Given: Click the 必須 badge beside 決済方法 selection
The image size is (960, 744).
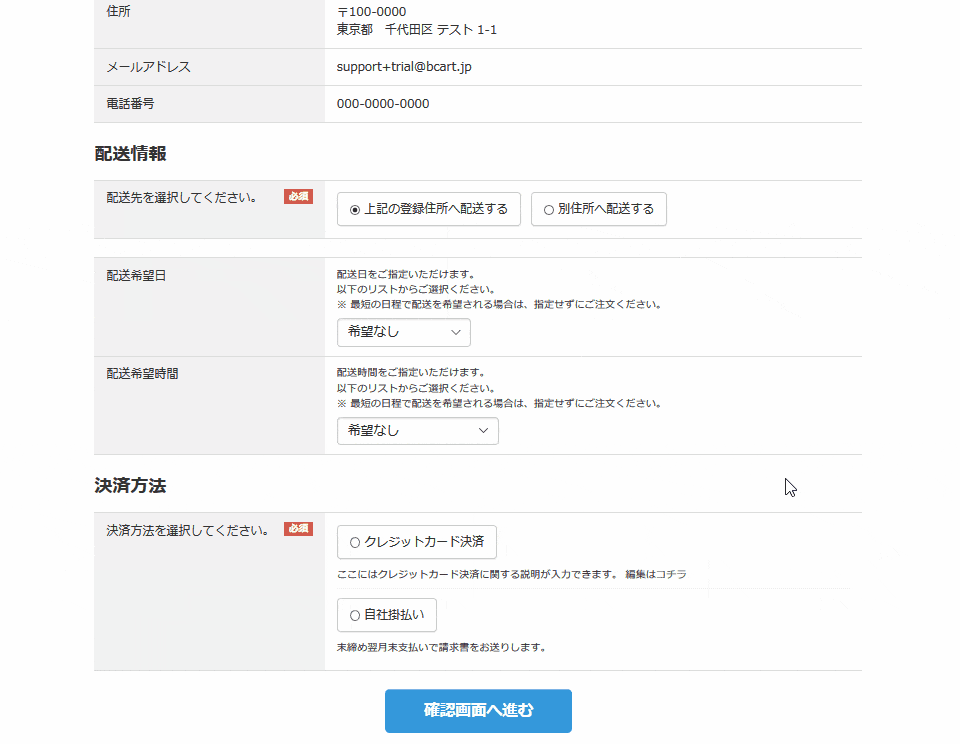Looking at the screenshot, I should [x=298, y=528].
